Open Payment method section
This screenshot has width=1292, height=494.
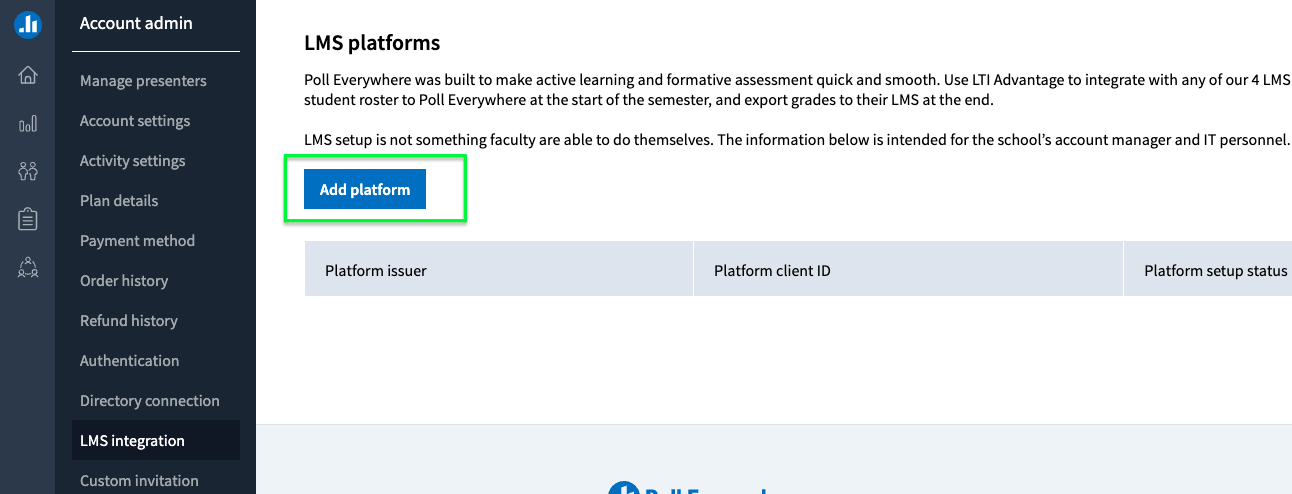(x=137, y=241)
